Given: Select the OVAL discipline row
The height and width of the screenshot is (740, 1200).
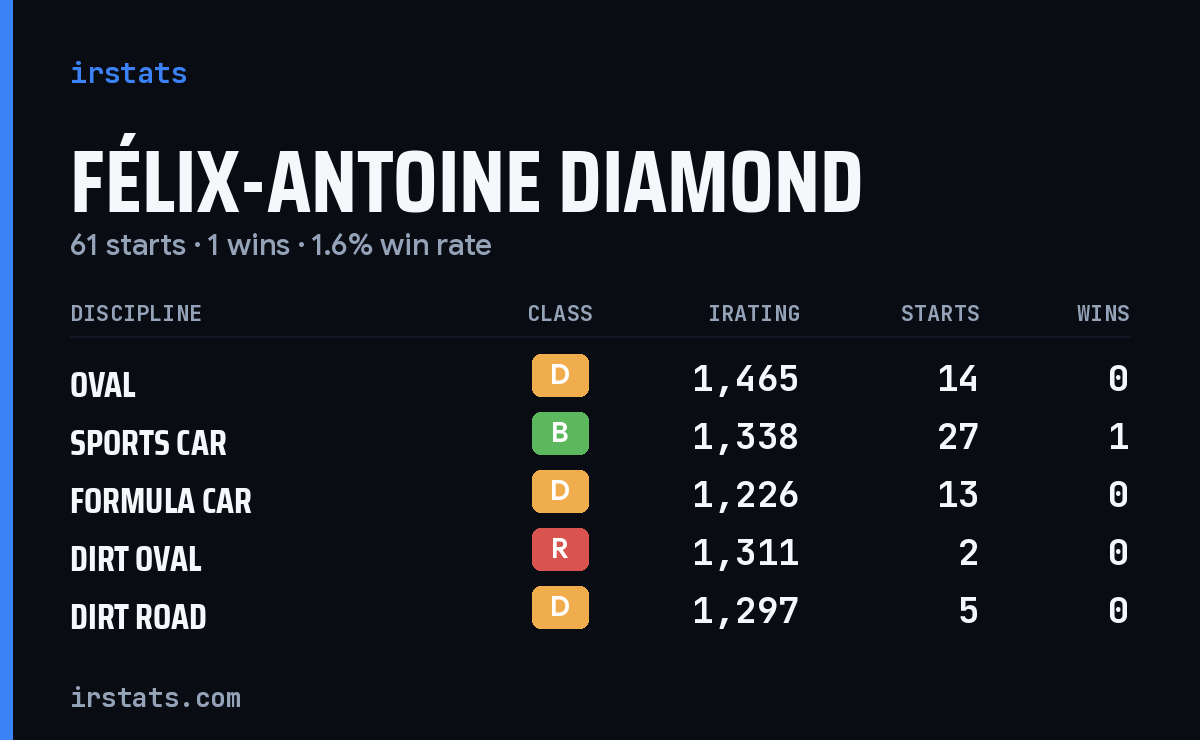Looking at the screenshot, I should 600,379.
